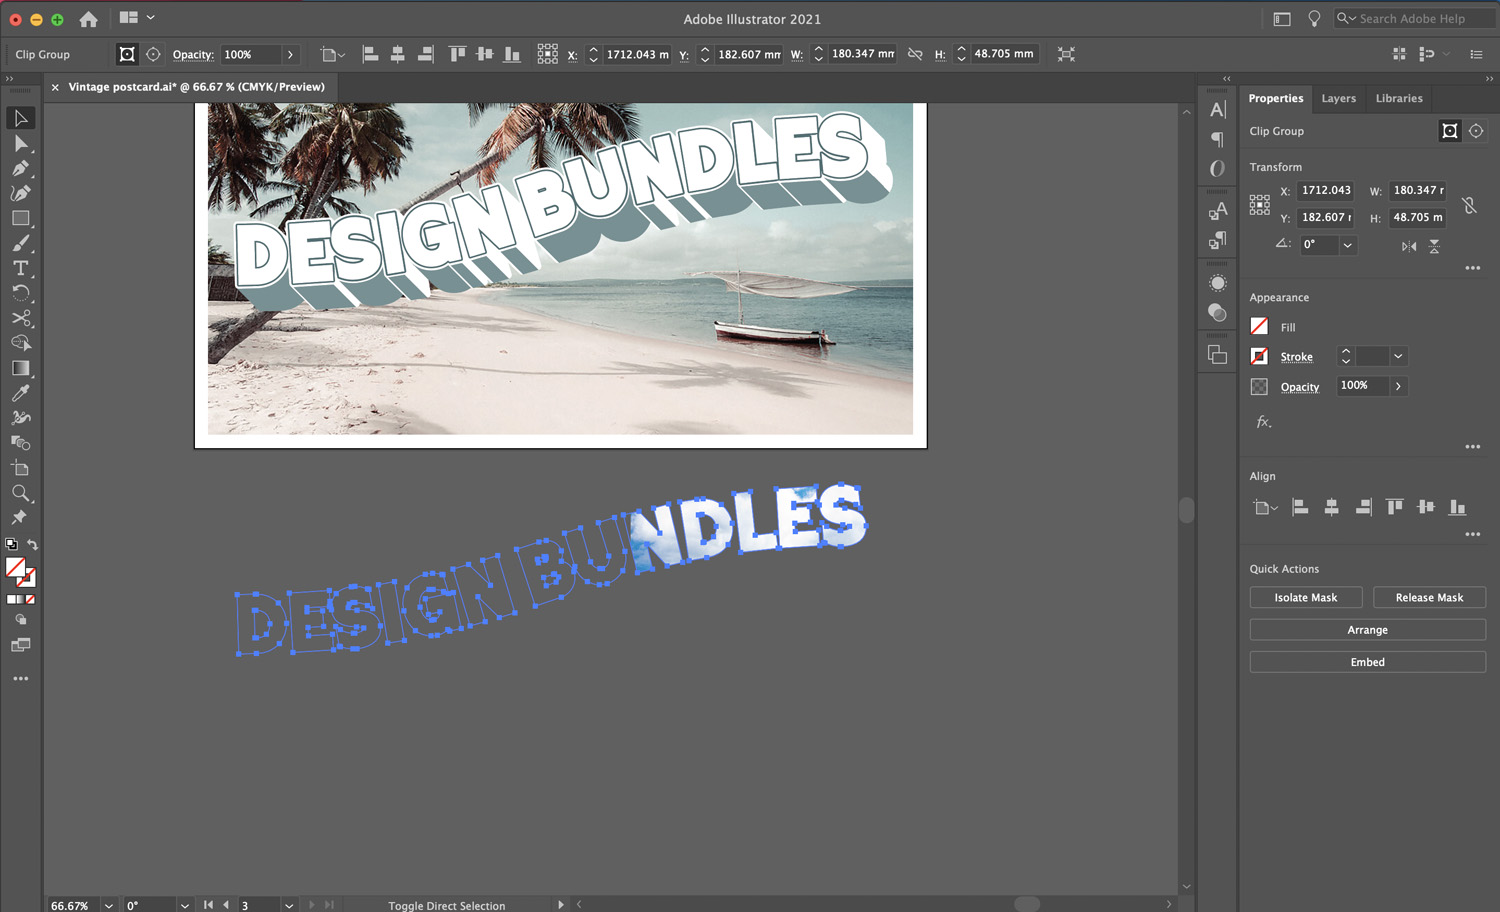Open Opacity link in Appearance section

coord(1300,387)
